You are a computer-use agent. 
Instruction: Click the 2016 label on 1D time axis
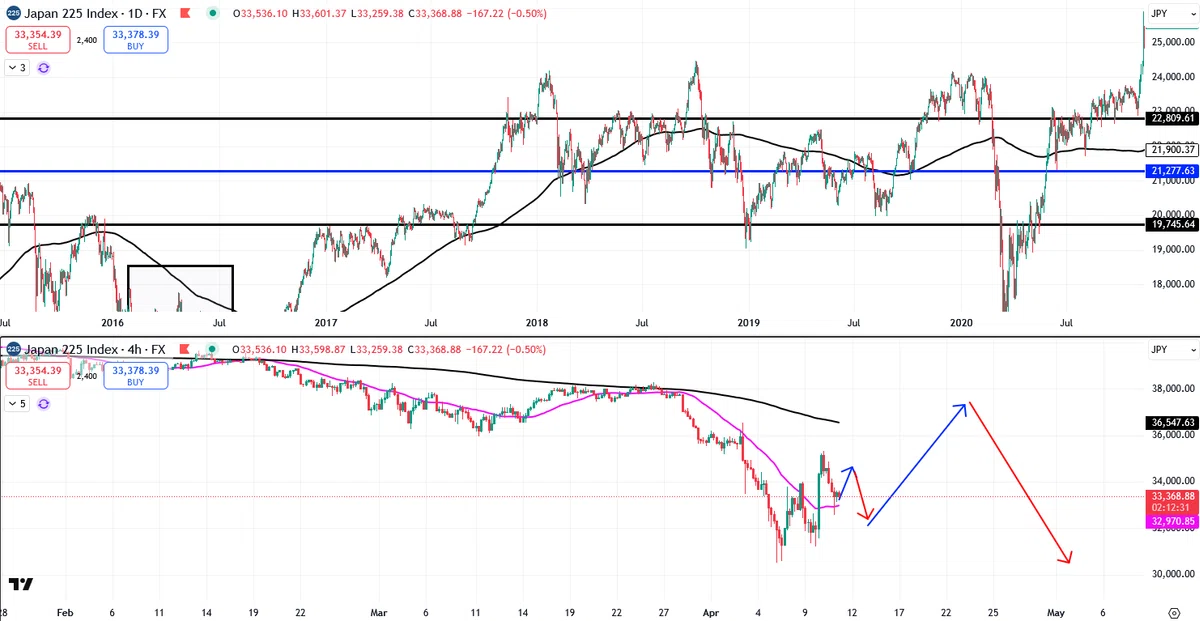pyautogui.click(x=113, y=323)
